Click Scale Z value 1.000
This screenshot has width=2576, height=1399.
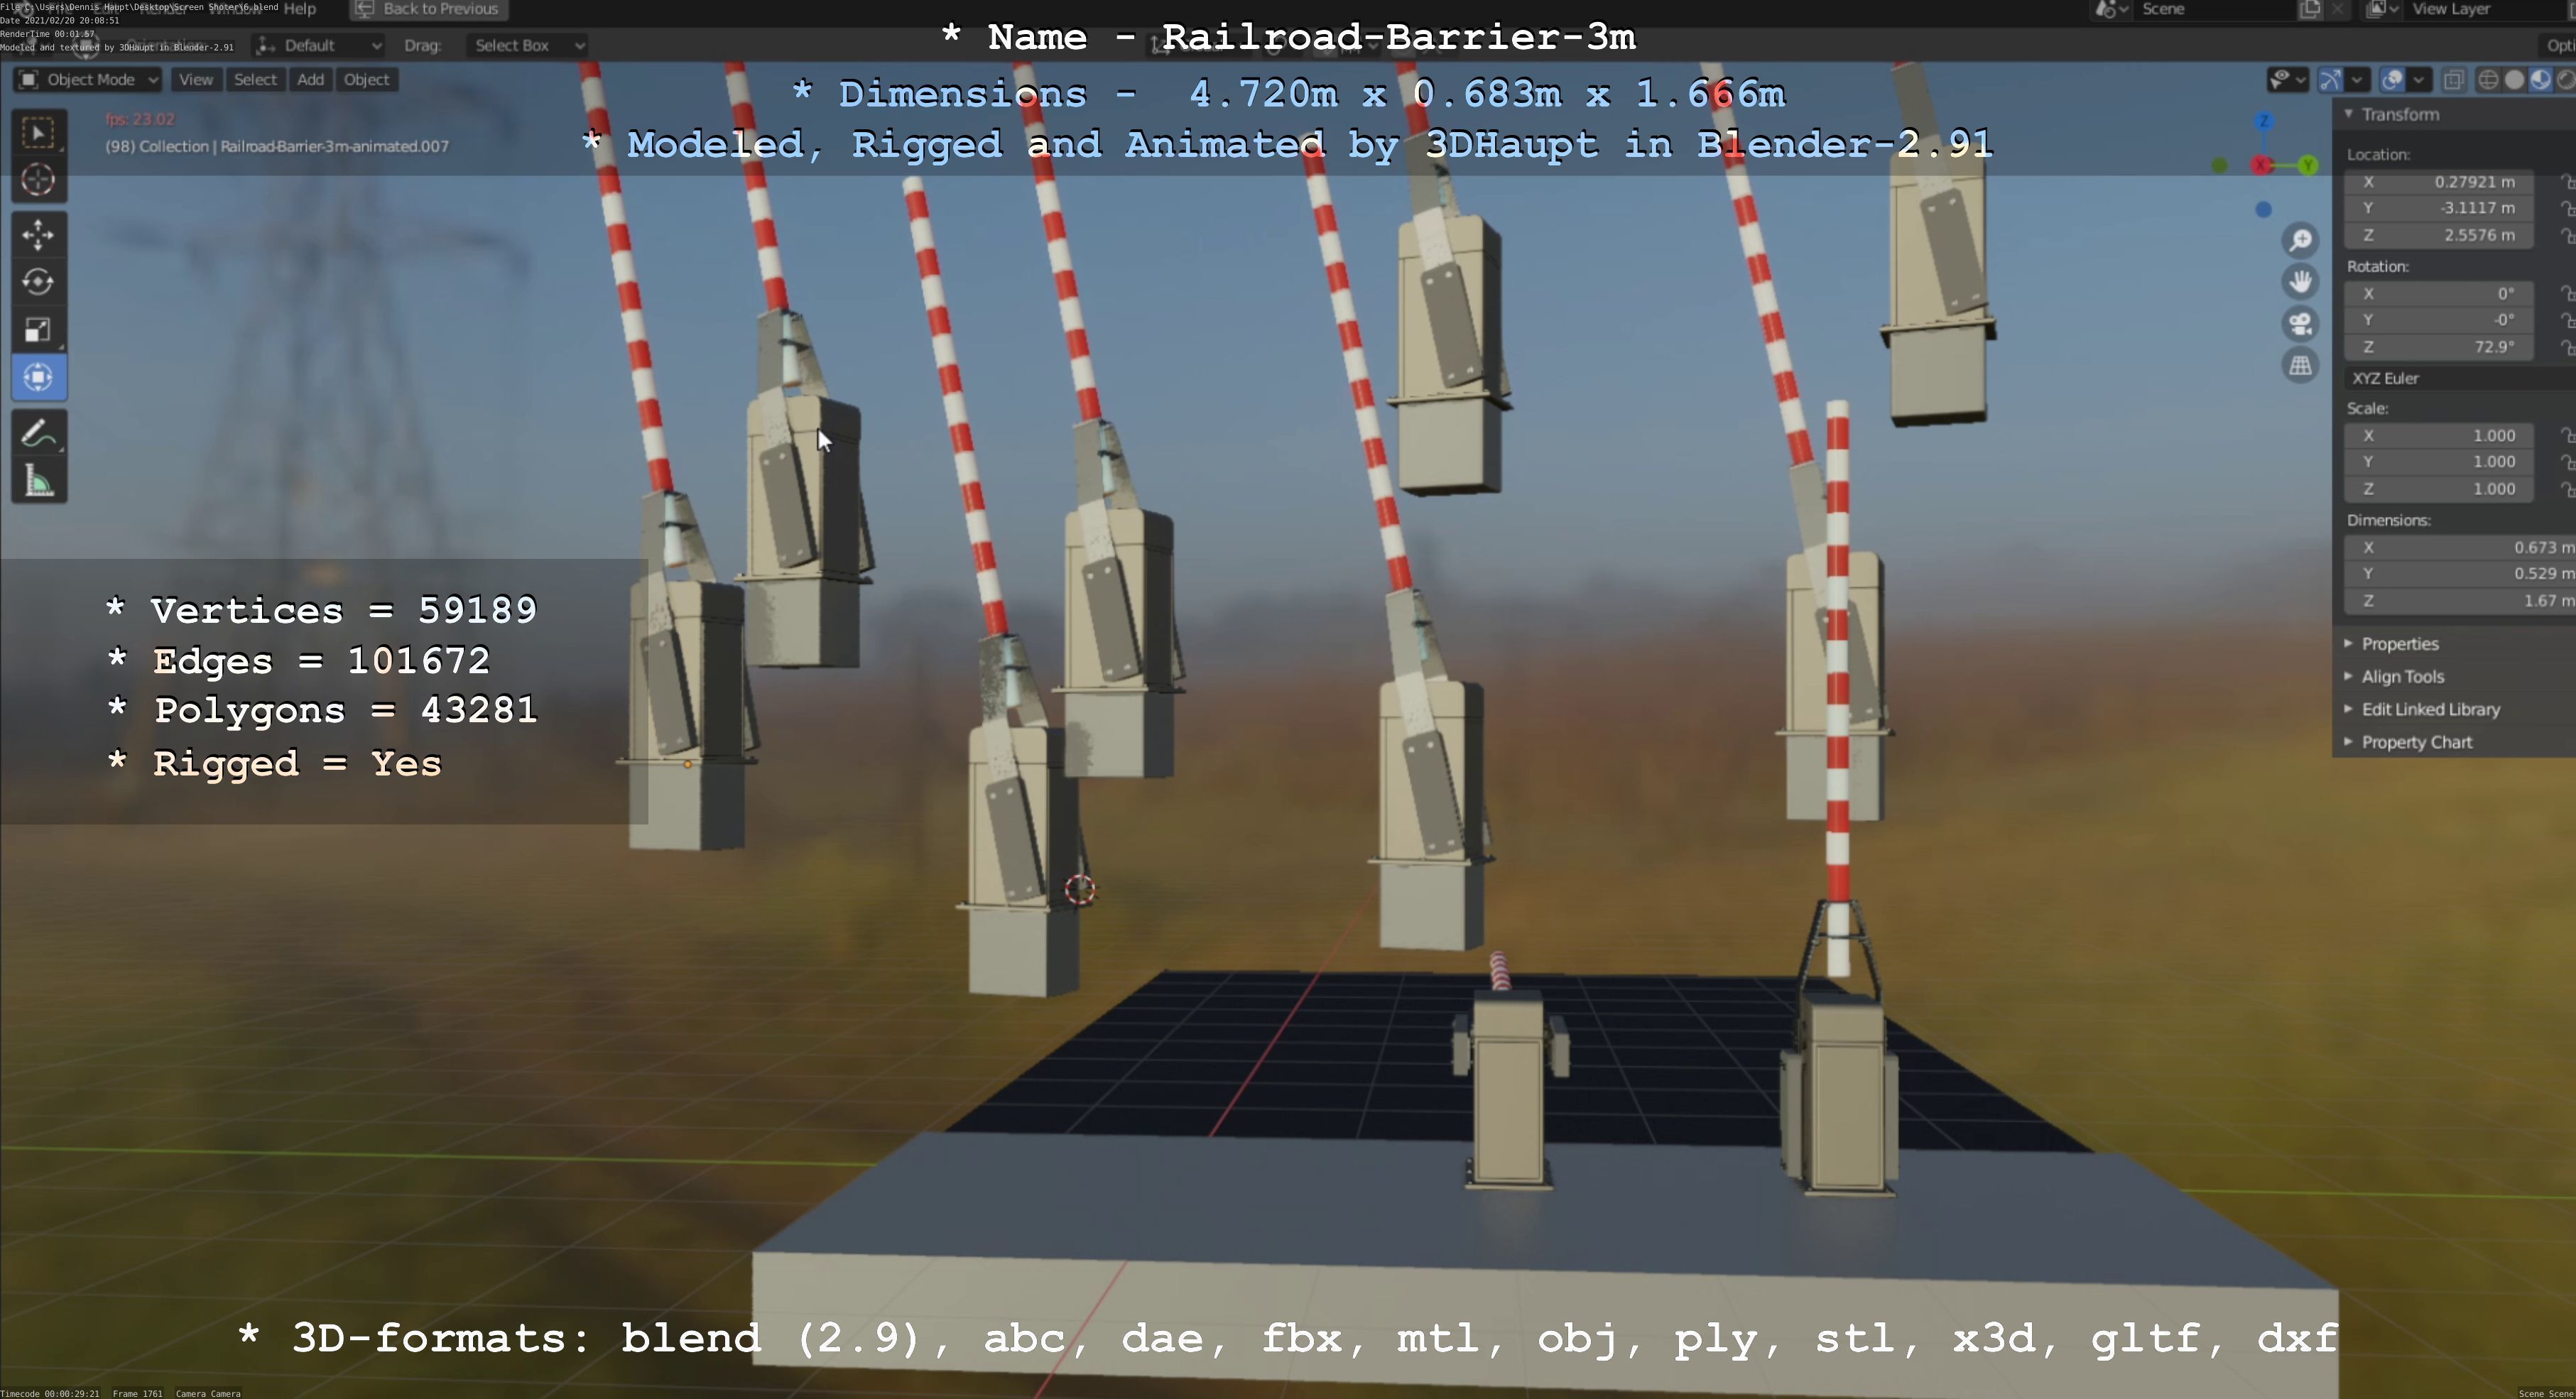pyautogui.click(x=2440, y=489)
